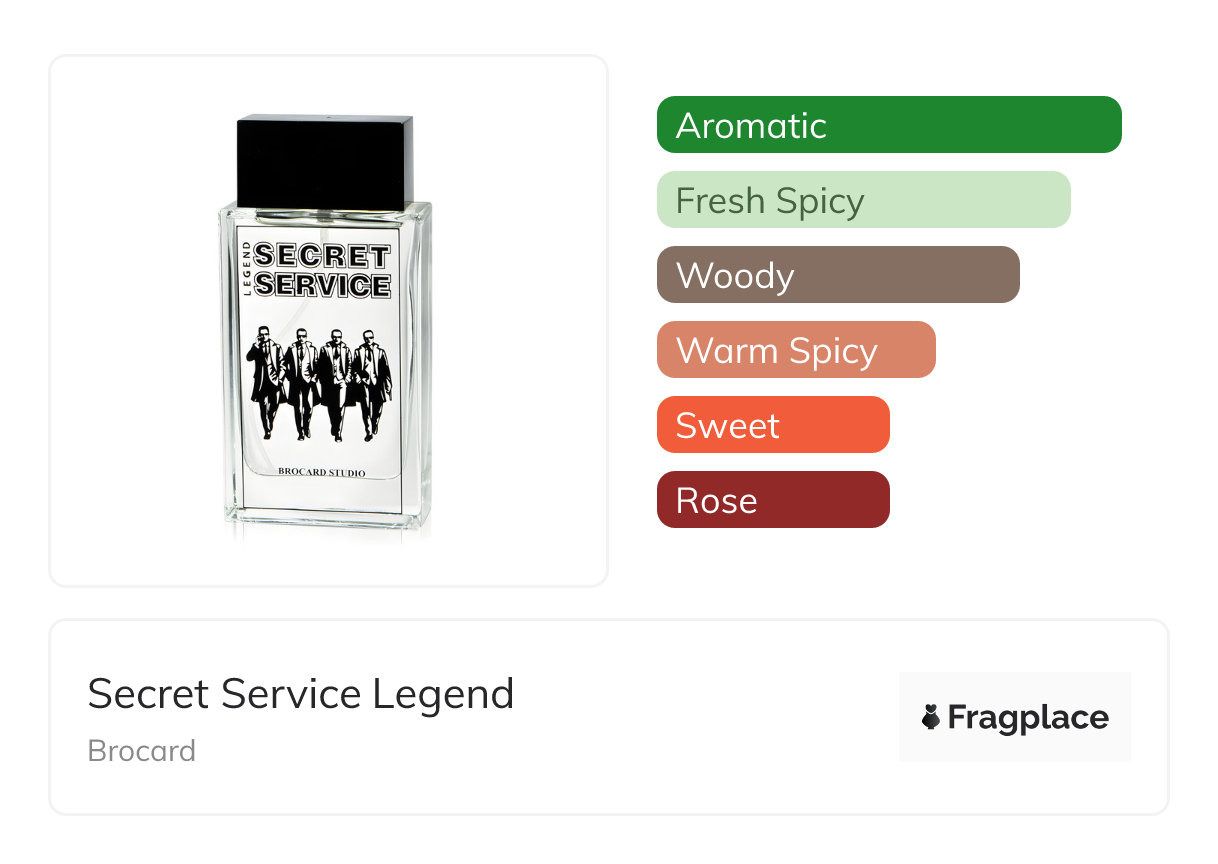This screenshot has width=1218, height=864.
Task: Select the light green Fresh Spicy bar
Action: click(x=863, y=200)
